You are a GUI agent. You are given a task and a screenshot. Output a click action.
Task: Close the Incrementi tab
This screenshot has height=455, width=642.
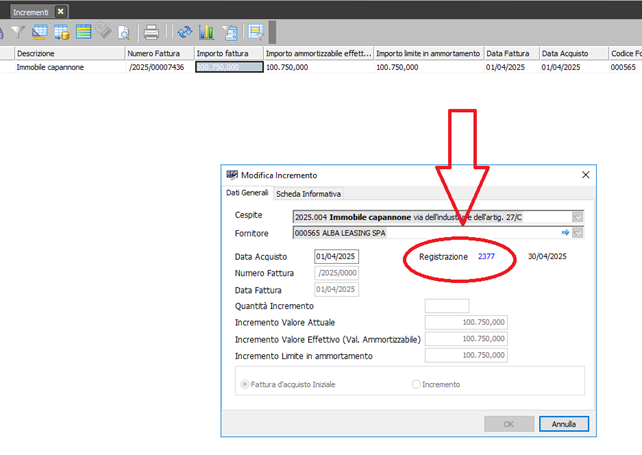point(60,10)
